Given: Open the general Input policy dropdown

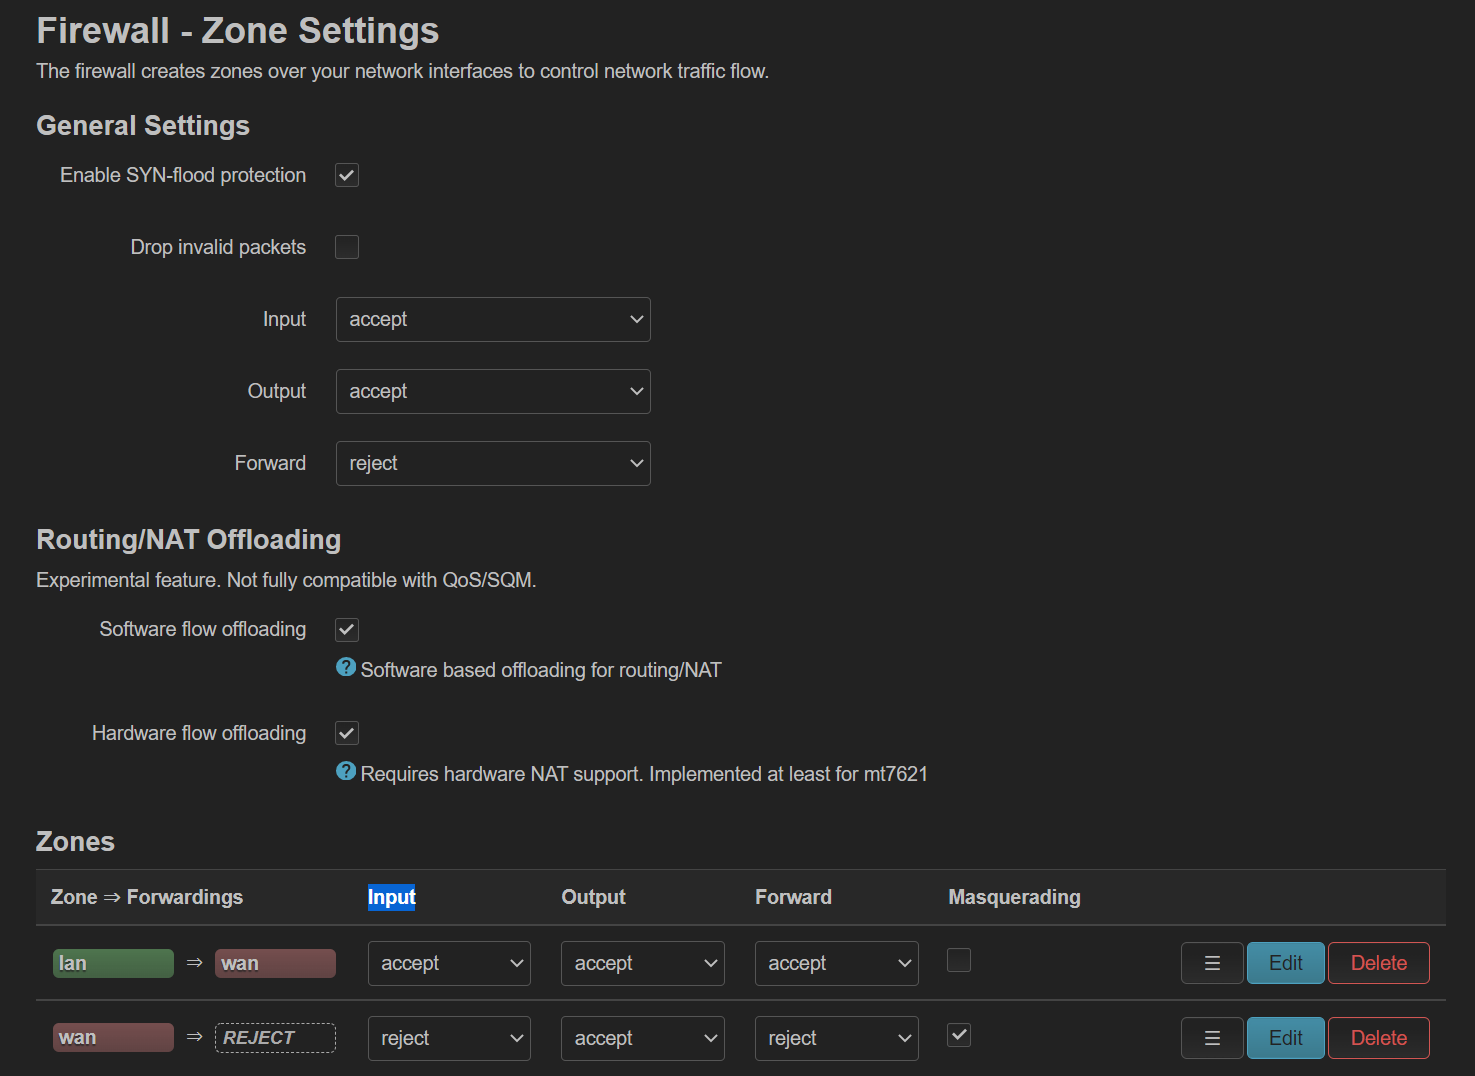Looking at the screenshot, I should (x=493, y=319).
